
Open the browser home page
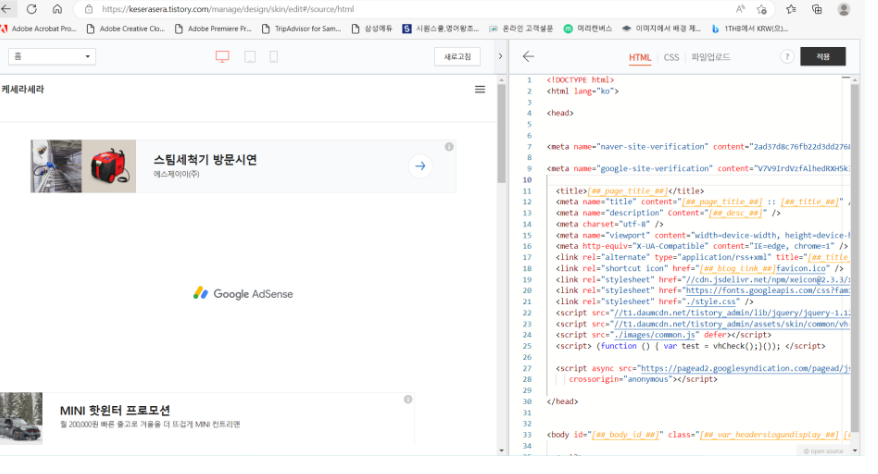(57, 9)
